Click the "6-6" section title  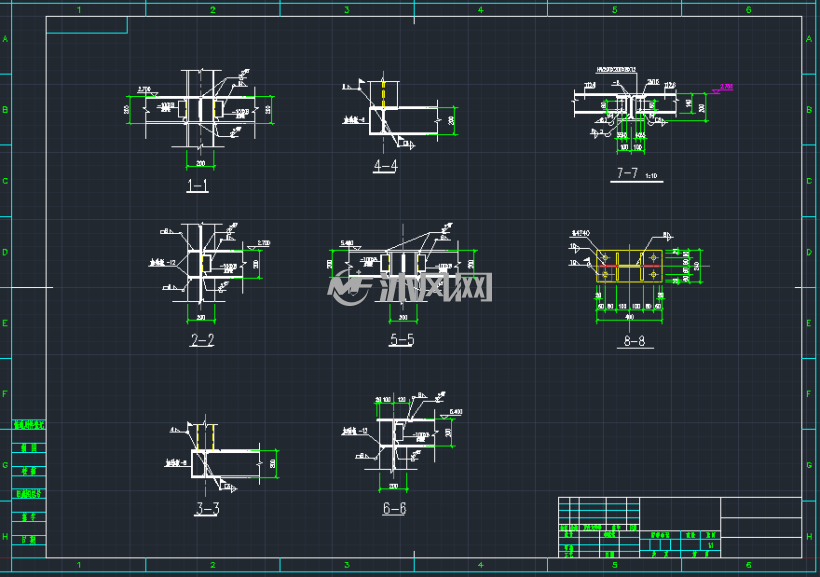click(394, 508)
